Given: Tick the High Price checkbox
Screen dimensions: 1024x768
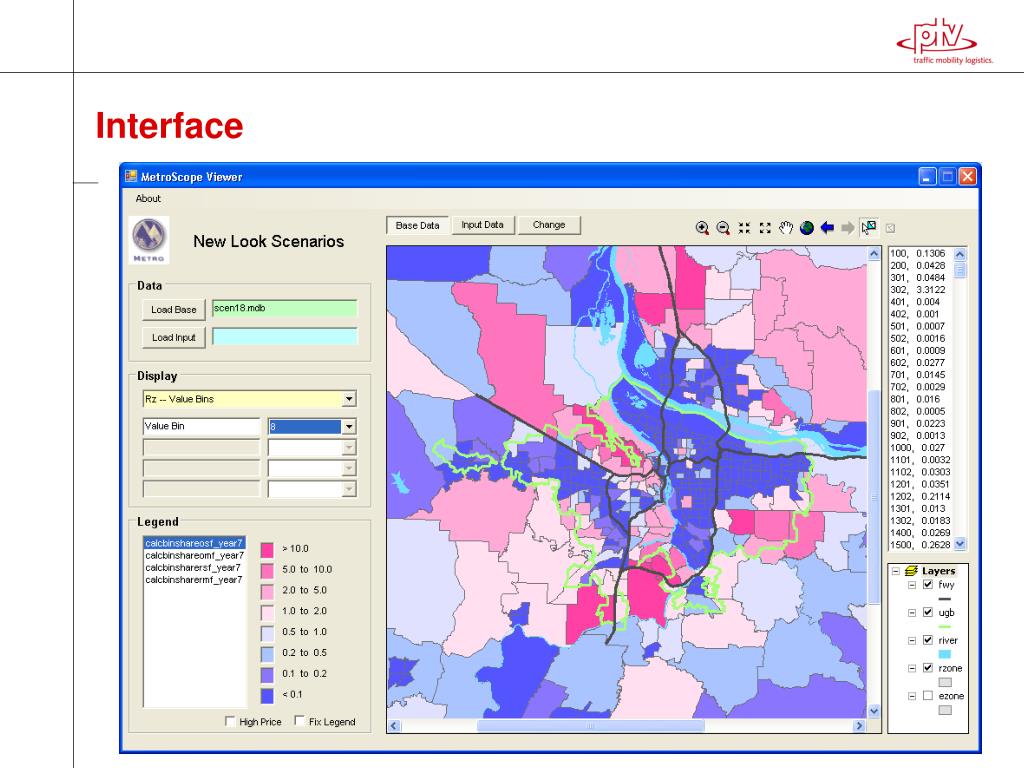Looking at the screenshot, I should 230,721.
